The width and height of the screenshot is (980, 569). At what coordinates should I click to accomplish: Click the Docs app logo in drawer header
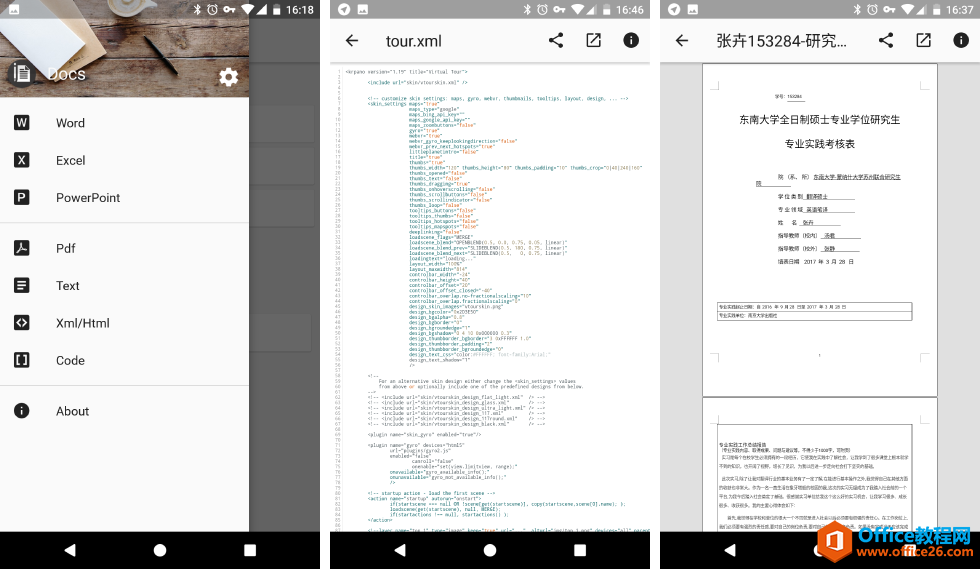point(22,74)
